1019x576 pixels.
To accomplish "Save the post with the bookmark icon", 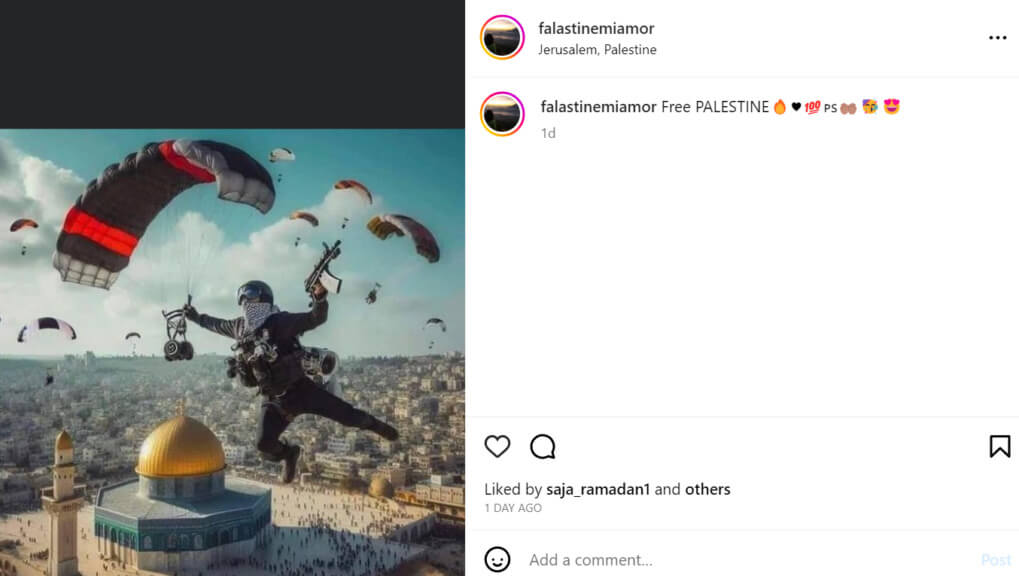I will pos(1000,446).
